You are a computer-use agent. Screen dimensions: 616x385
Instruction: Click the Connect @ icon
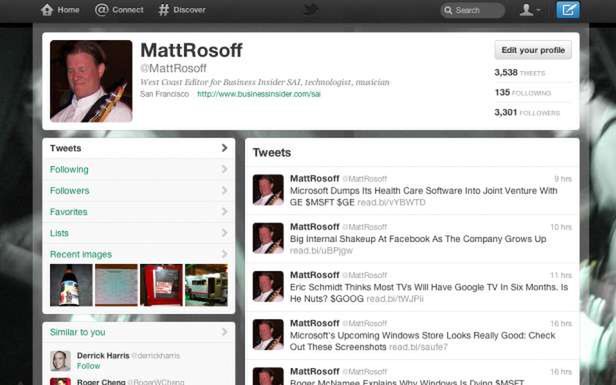pyautogui.click(x=101, y=10)
